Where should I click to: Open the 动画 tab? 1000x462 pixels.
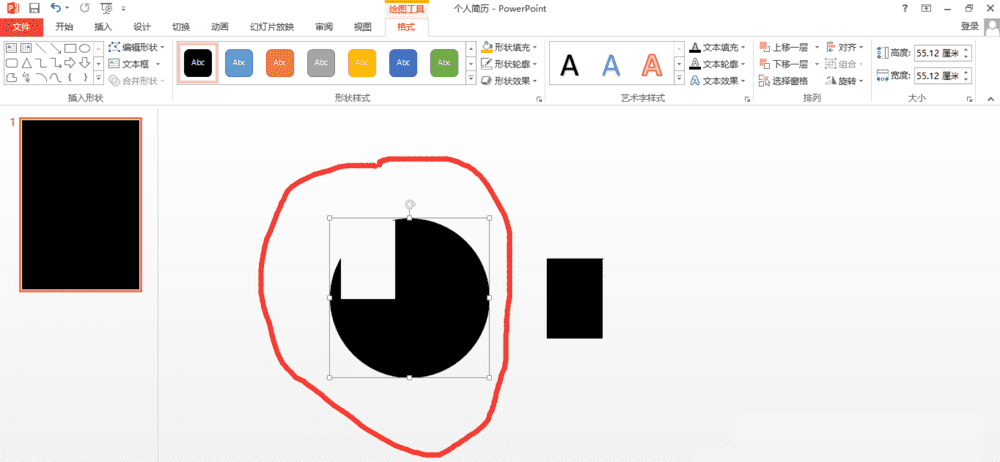pyautogui.click(x=220, y=27)
